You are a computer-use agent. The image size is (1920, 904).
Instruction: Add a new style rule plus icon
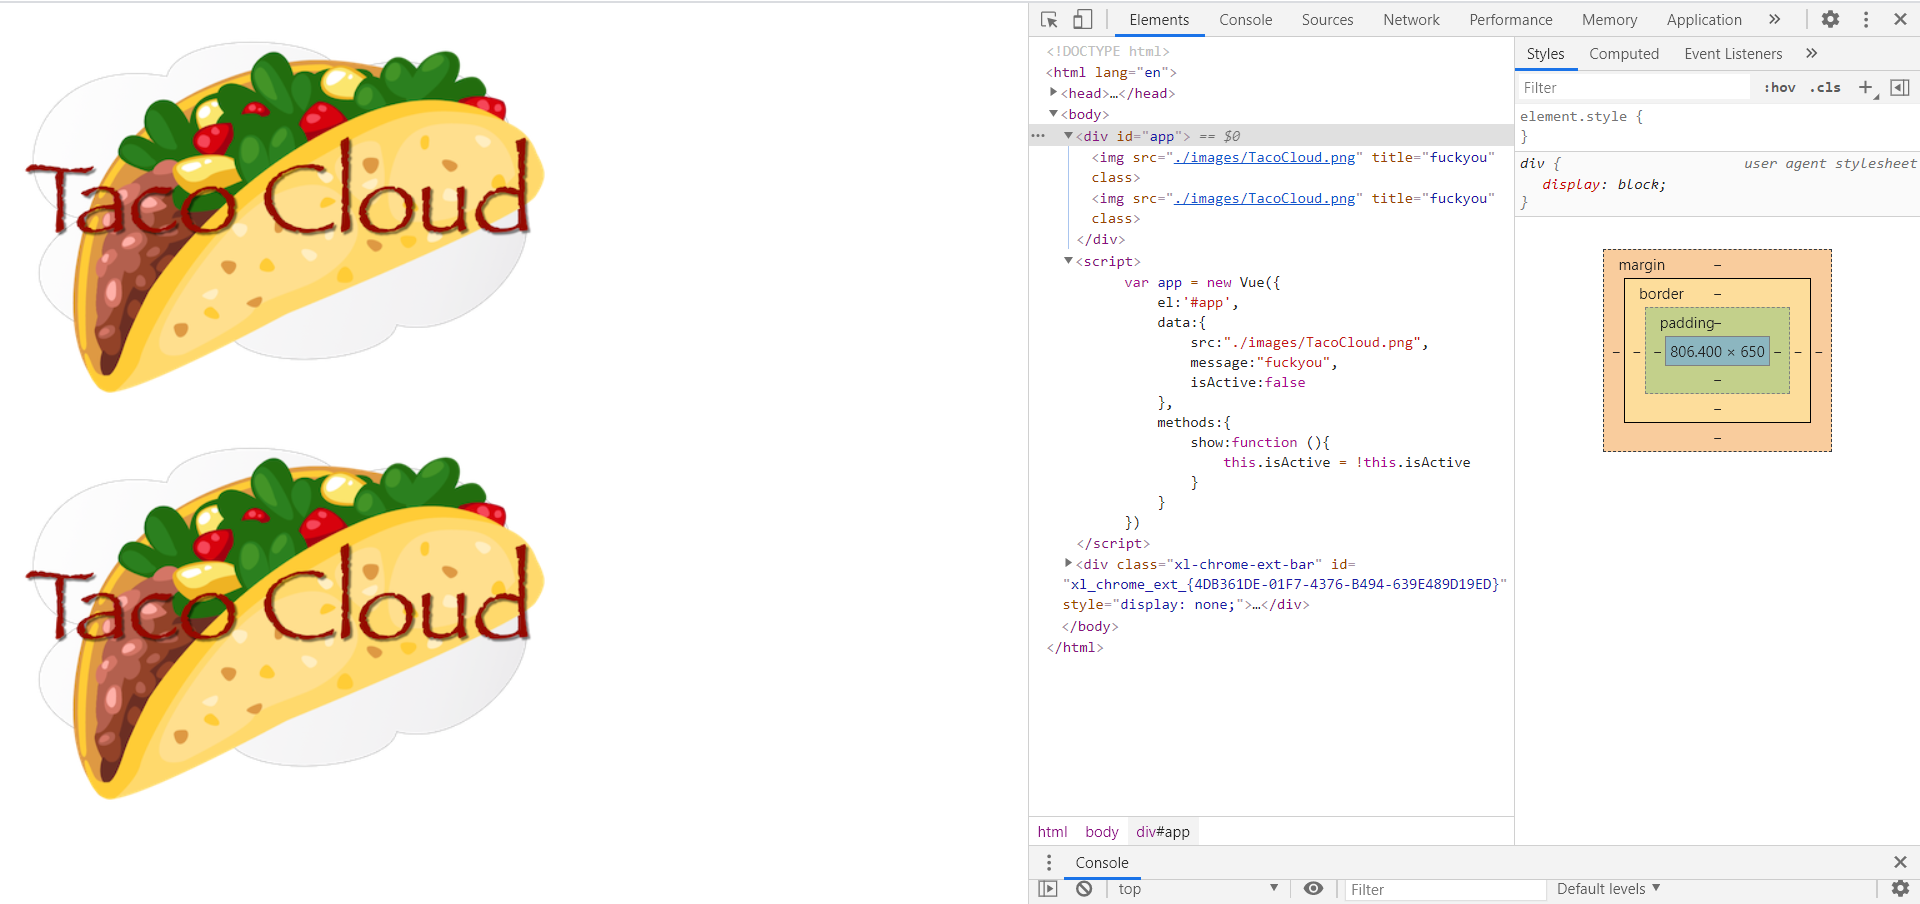(1866, 88)
